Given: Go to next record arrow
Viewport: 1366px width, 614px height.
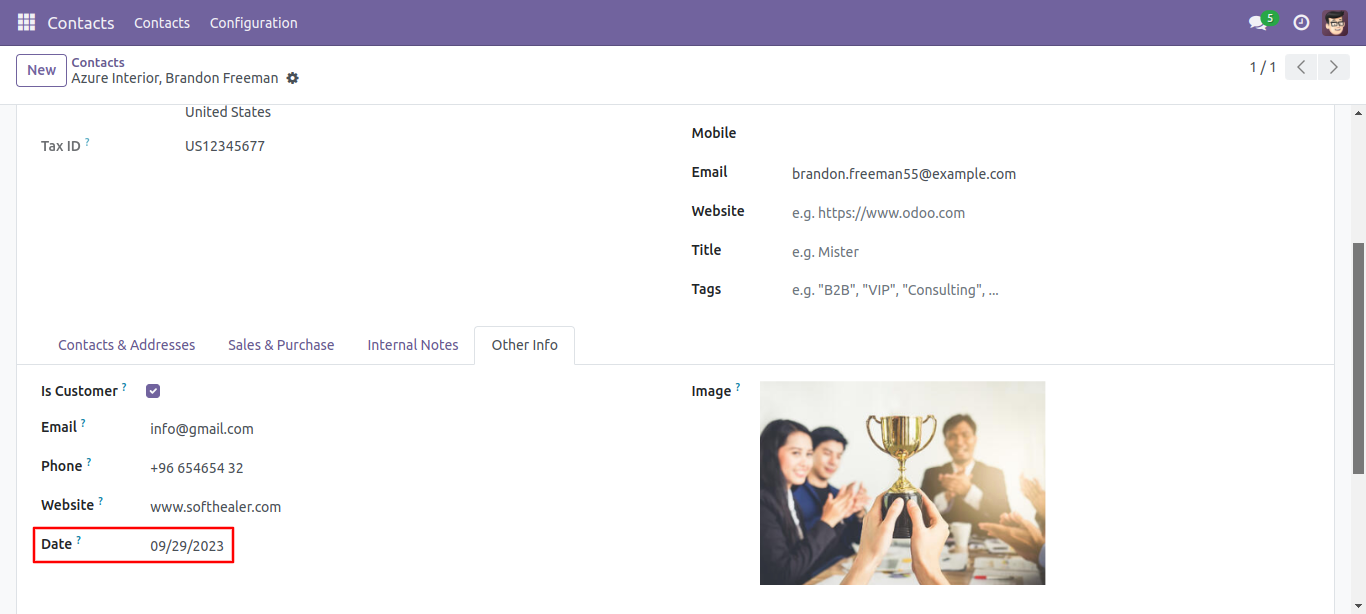Looking at the screenshot, I should (1333, 67).
